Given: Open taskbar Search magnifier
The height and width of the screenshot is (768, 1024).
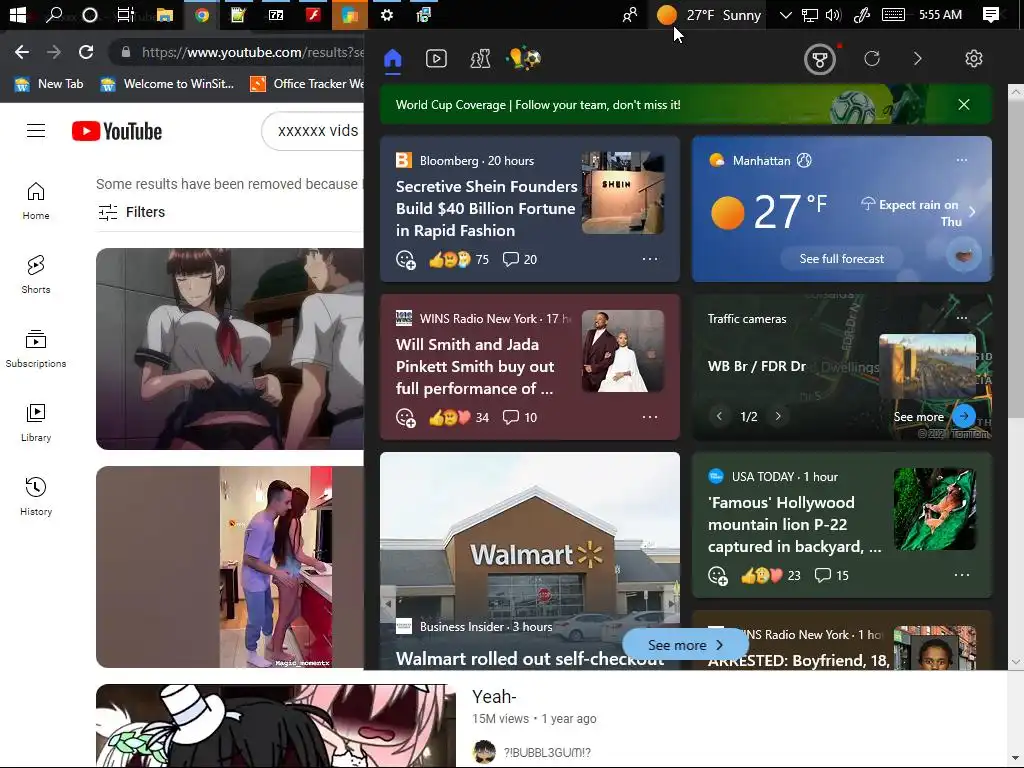Looking at the screenshot, I should click(54, 14).
